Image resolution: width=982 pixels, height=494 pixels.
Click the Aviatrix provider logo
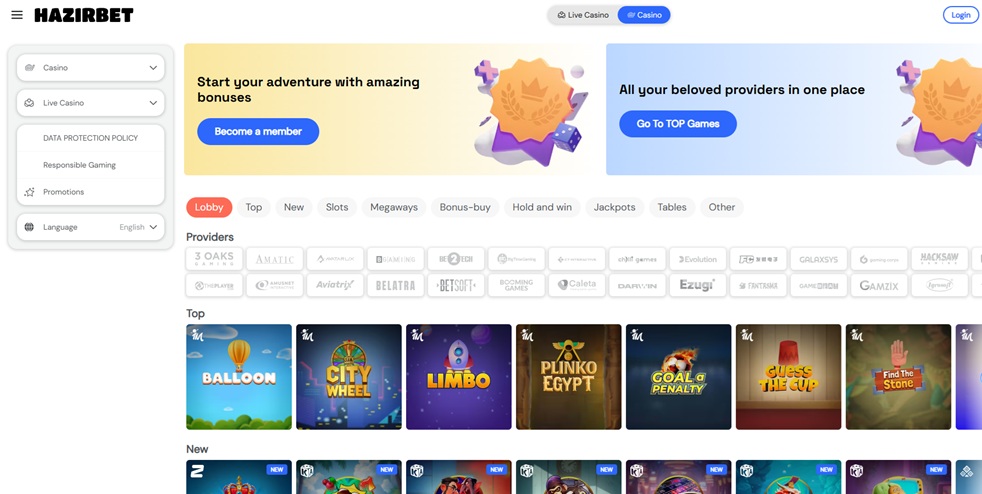click(335, 285)
